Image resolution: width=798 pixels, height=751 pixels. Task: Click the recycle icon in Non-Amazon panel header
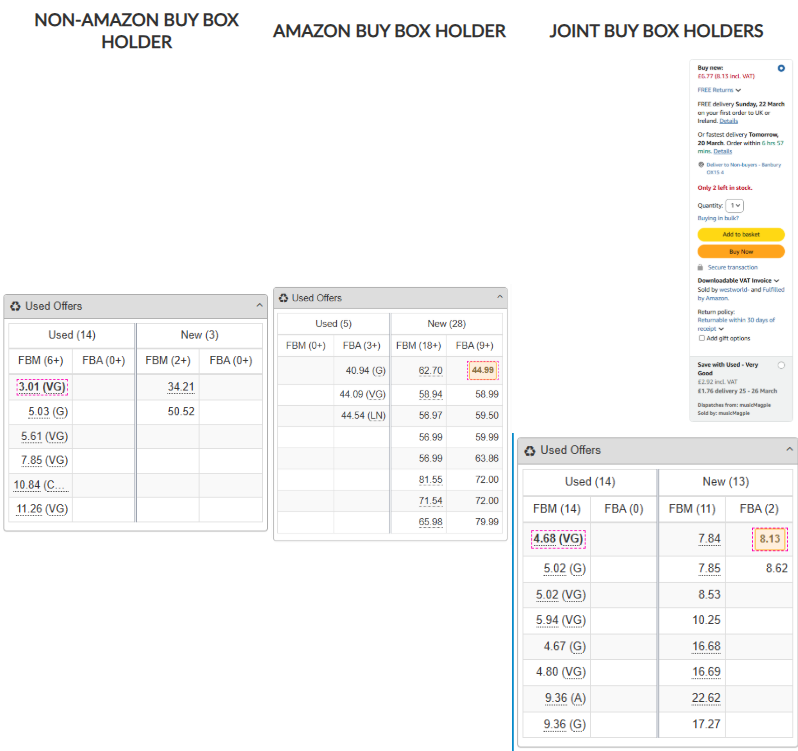[x=15, y=306]
